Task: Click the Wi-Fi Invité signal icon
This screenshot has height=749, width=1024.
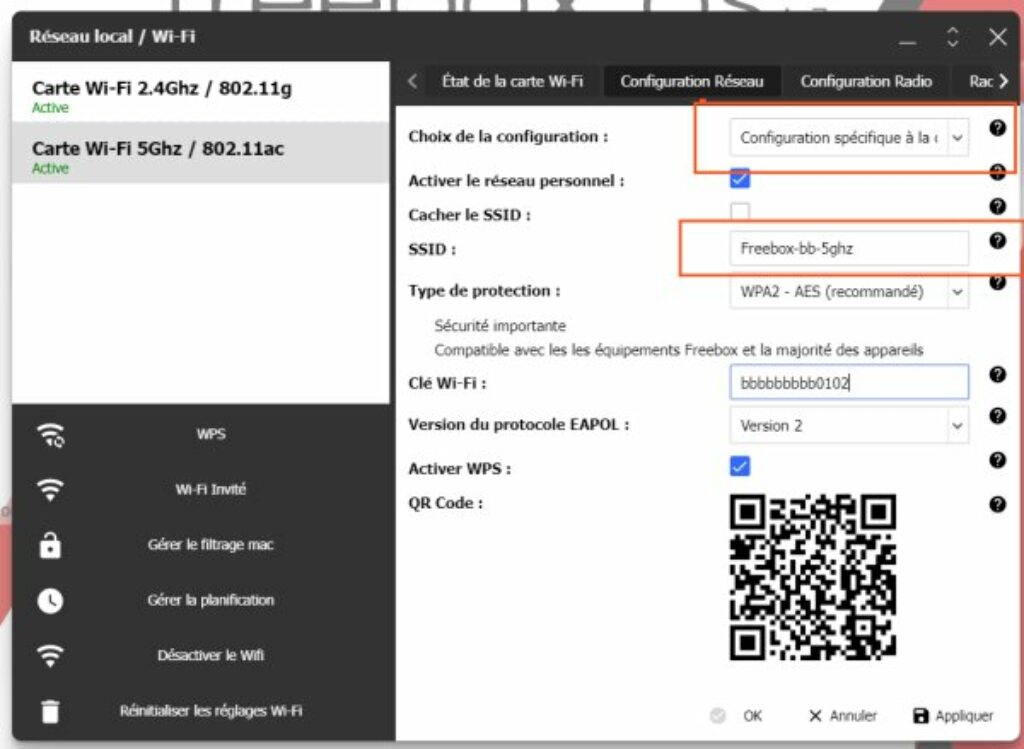Action: point(50,490)
